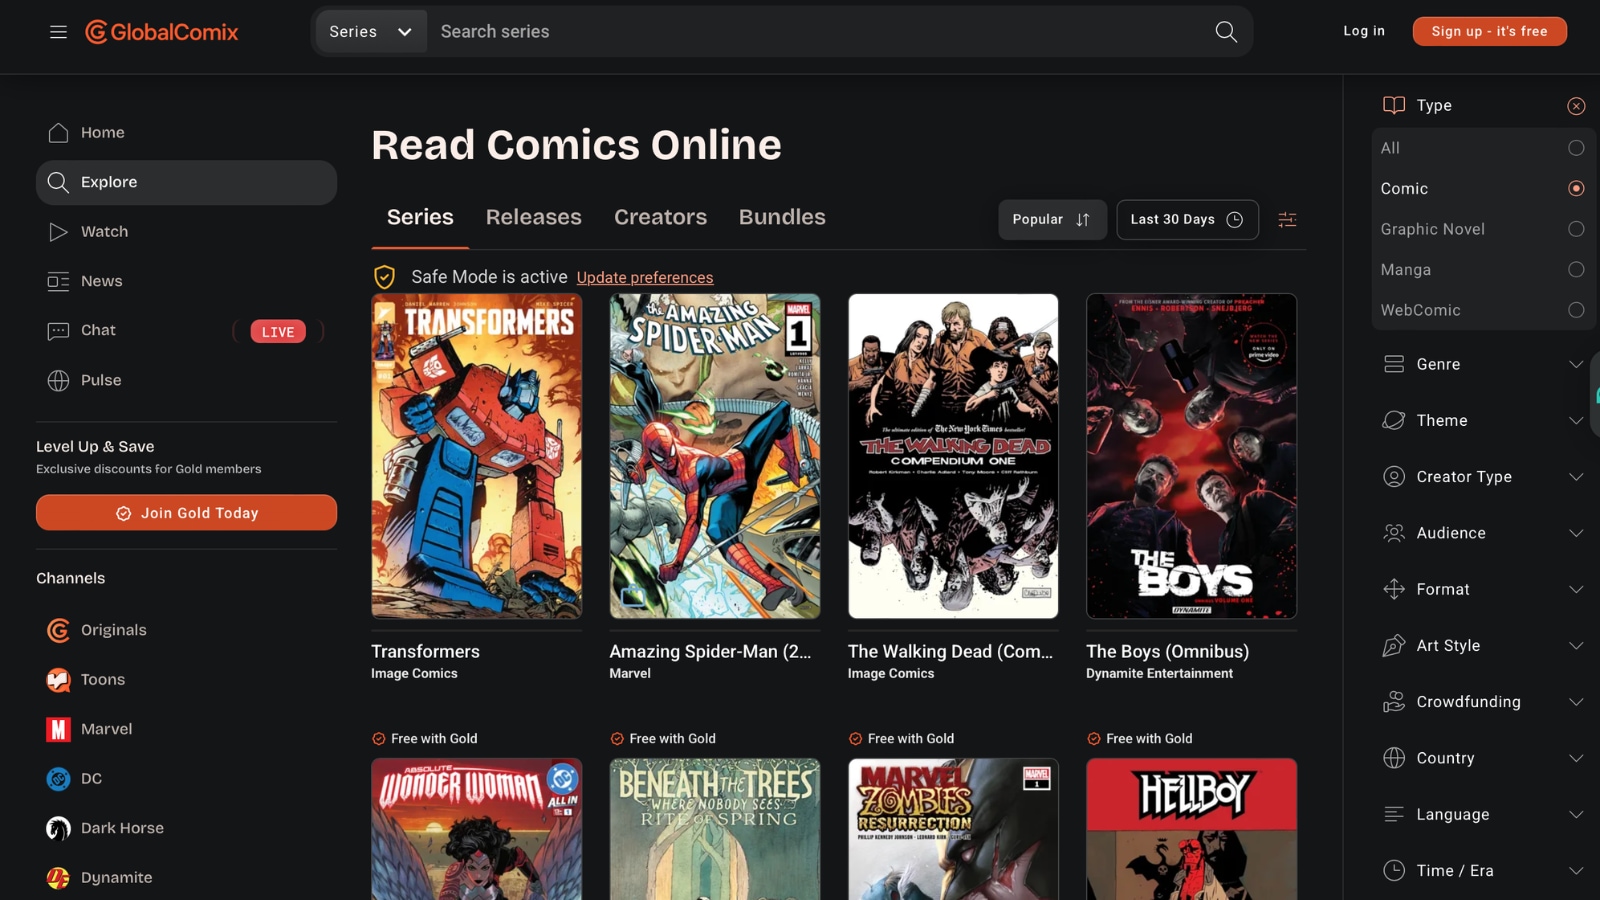Expand the Art Style chevron
Screen dimensions: 1600x900
point(1576,646)
